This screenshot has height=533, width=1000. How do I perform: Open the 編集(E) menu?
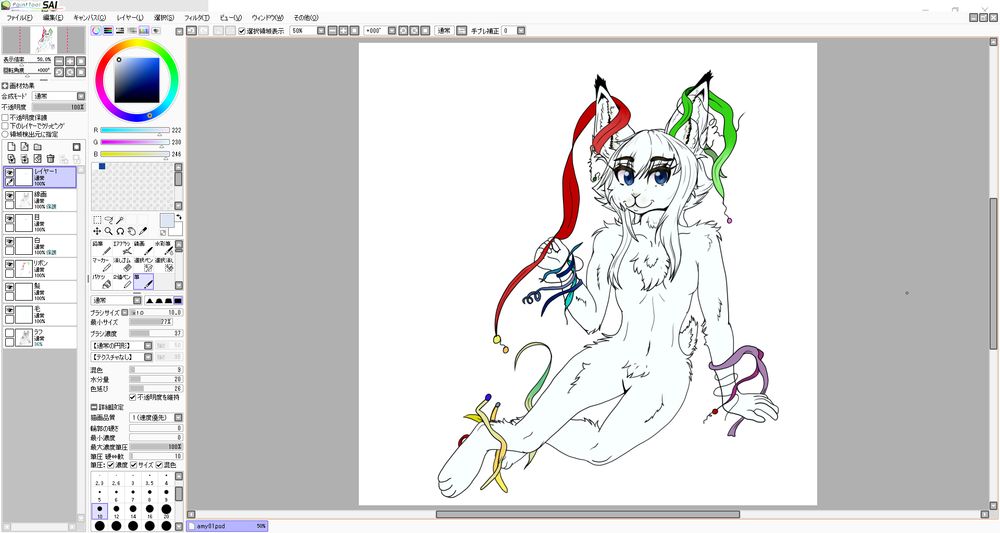point(53,18)
